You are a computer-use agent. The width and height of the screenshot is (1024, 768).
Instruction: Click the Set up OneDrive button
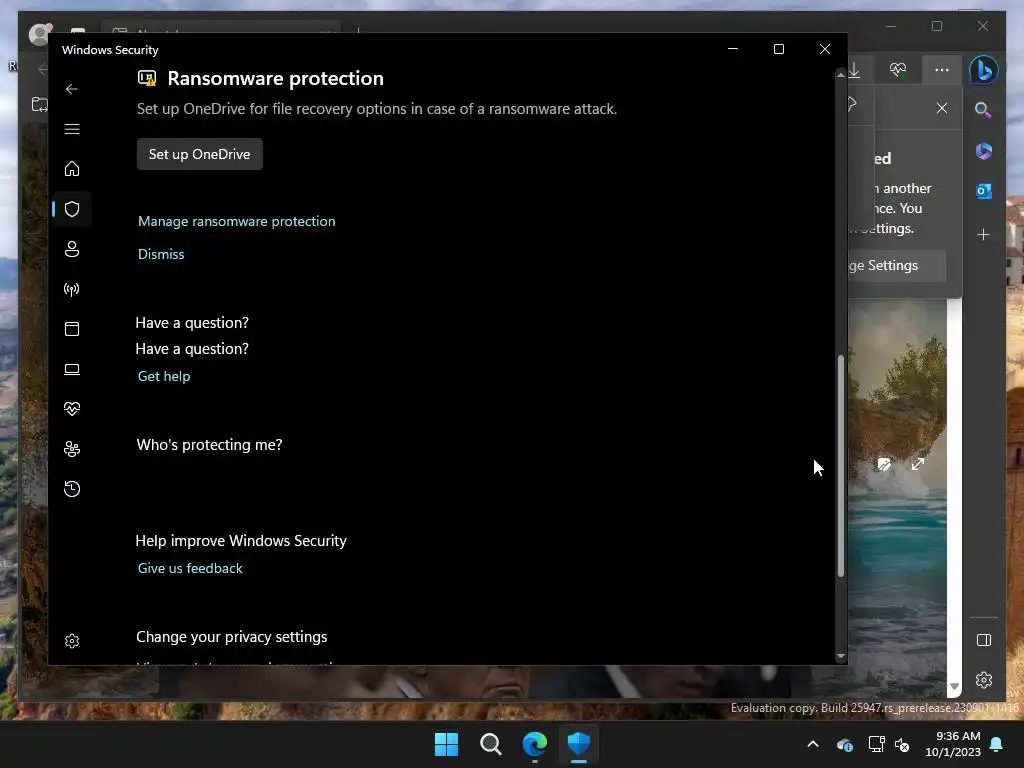click(x=199, y=154)
